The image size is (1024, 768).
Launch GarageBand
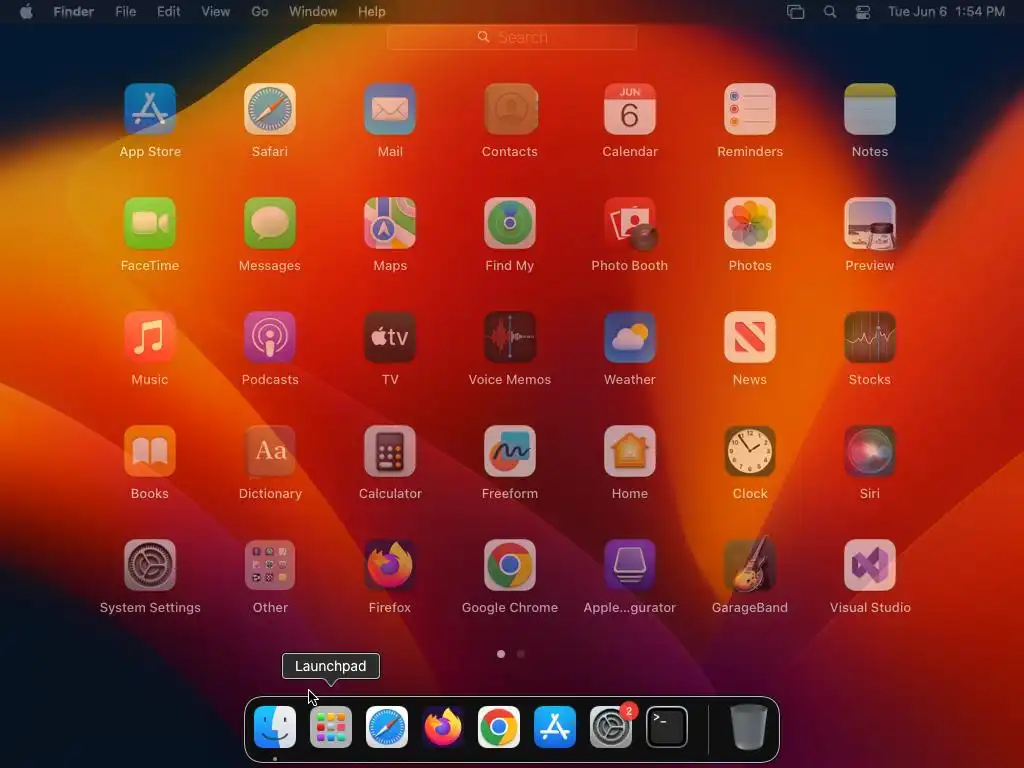coord(750,565)
